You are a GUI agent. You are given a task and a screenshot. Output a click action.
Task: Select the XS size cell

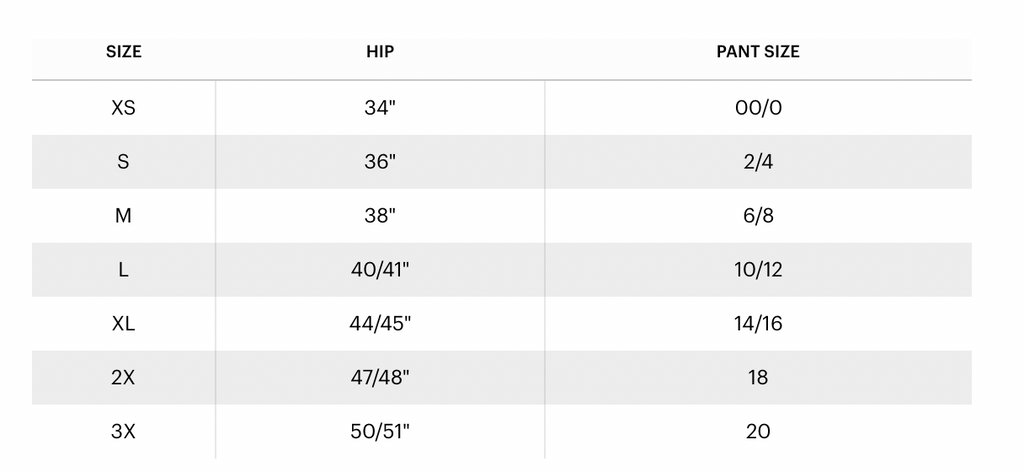(124, 108)
